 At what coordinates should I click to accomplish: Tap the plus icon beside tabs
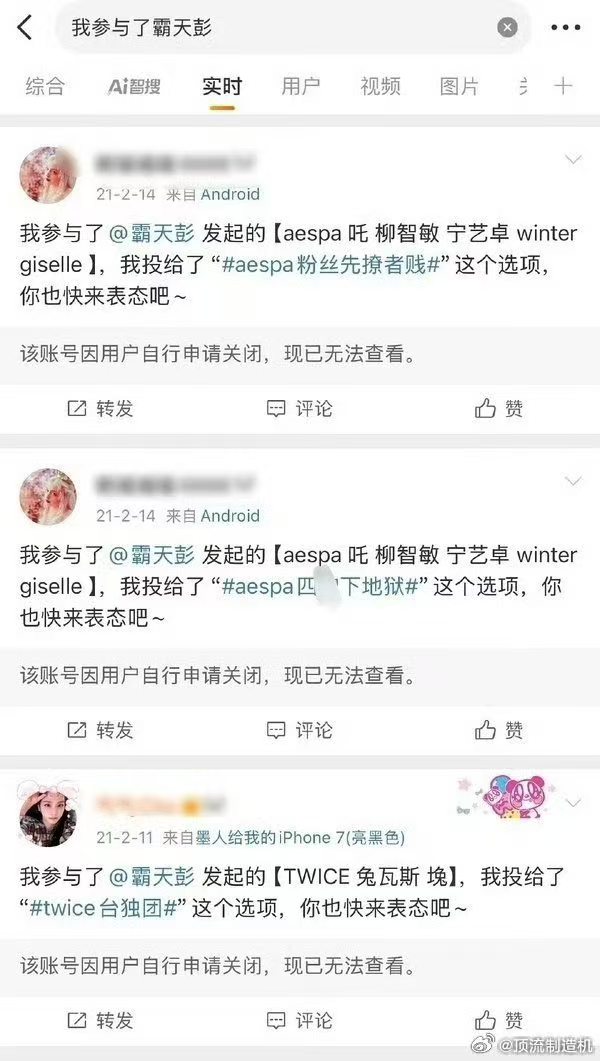[x=563, y=86]
